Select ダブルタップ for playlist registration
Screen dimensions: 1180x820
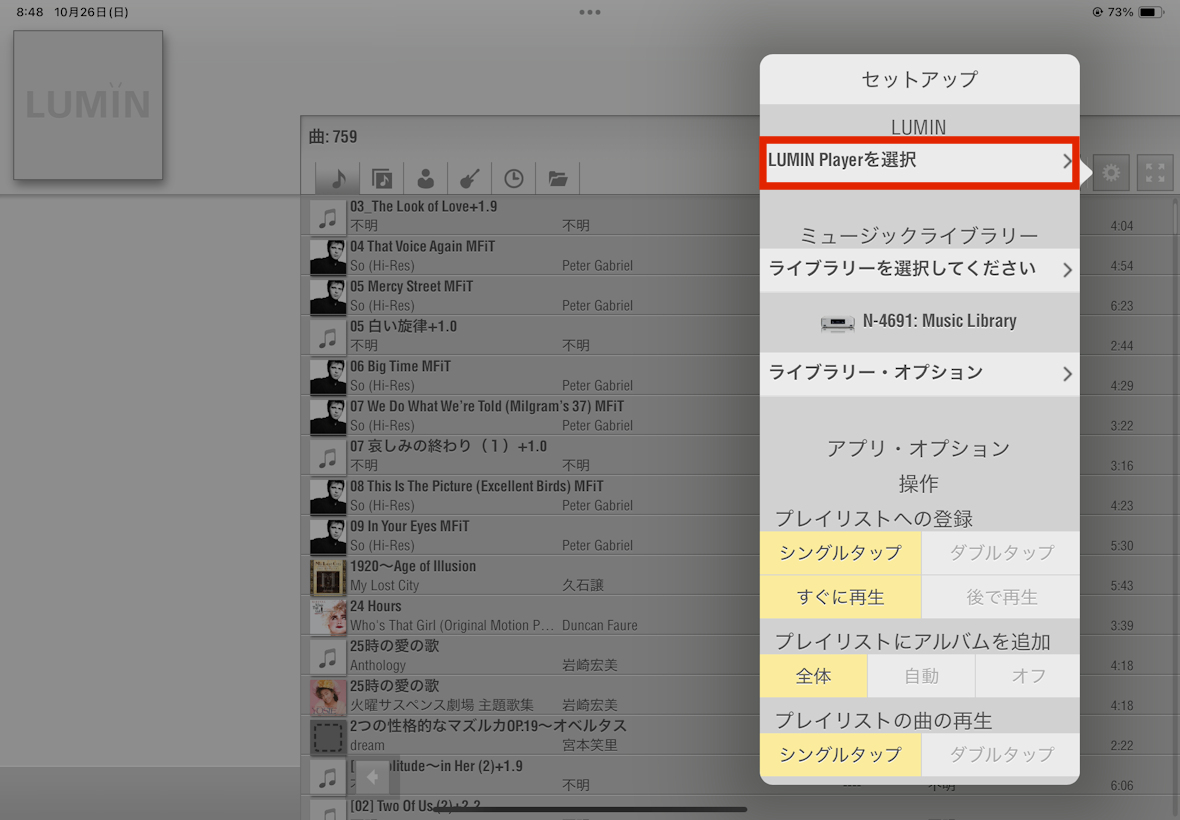1000,553
